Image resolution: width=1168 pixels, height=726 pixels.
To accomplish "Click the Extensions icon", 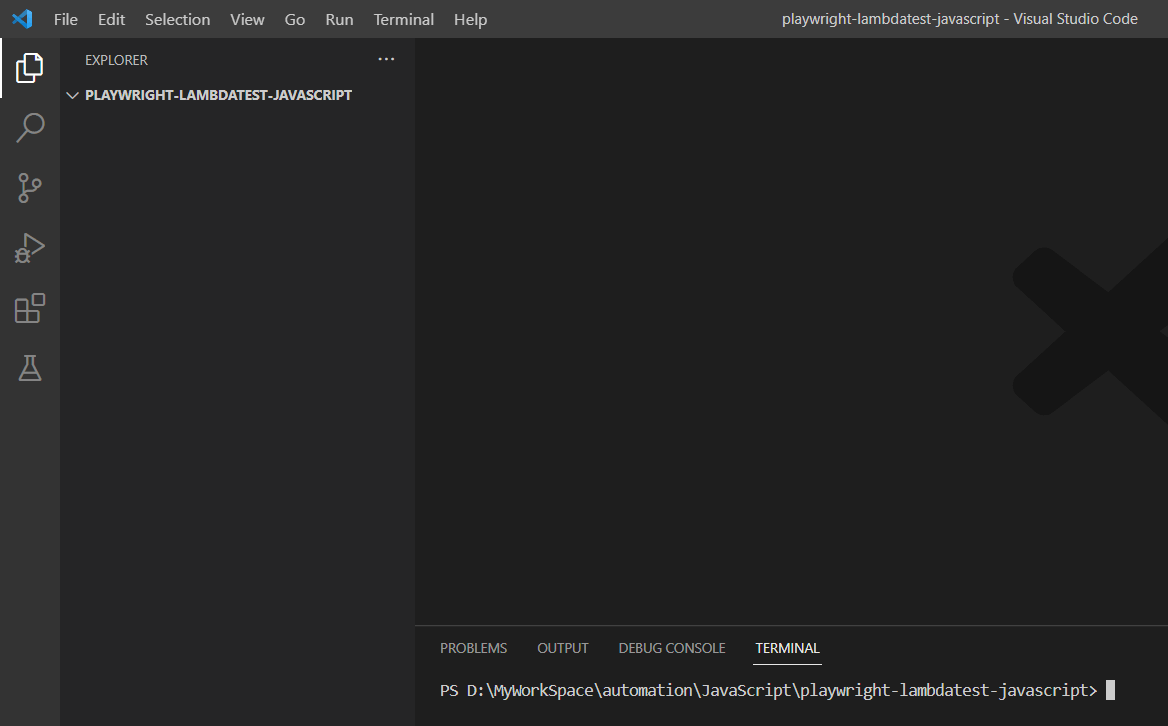I will point(29,308).
